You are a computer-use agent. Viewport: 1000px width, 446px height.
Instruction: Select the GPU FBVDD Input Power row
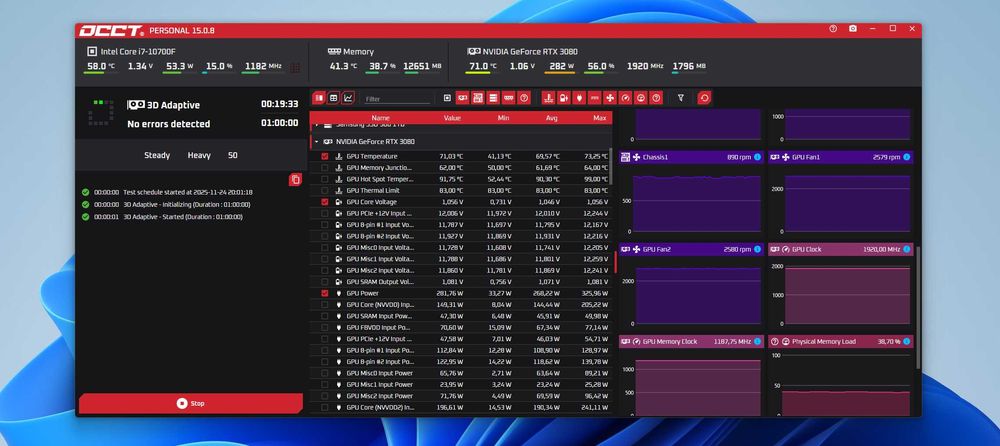coord(460,327)
